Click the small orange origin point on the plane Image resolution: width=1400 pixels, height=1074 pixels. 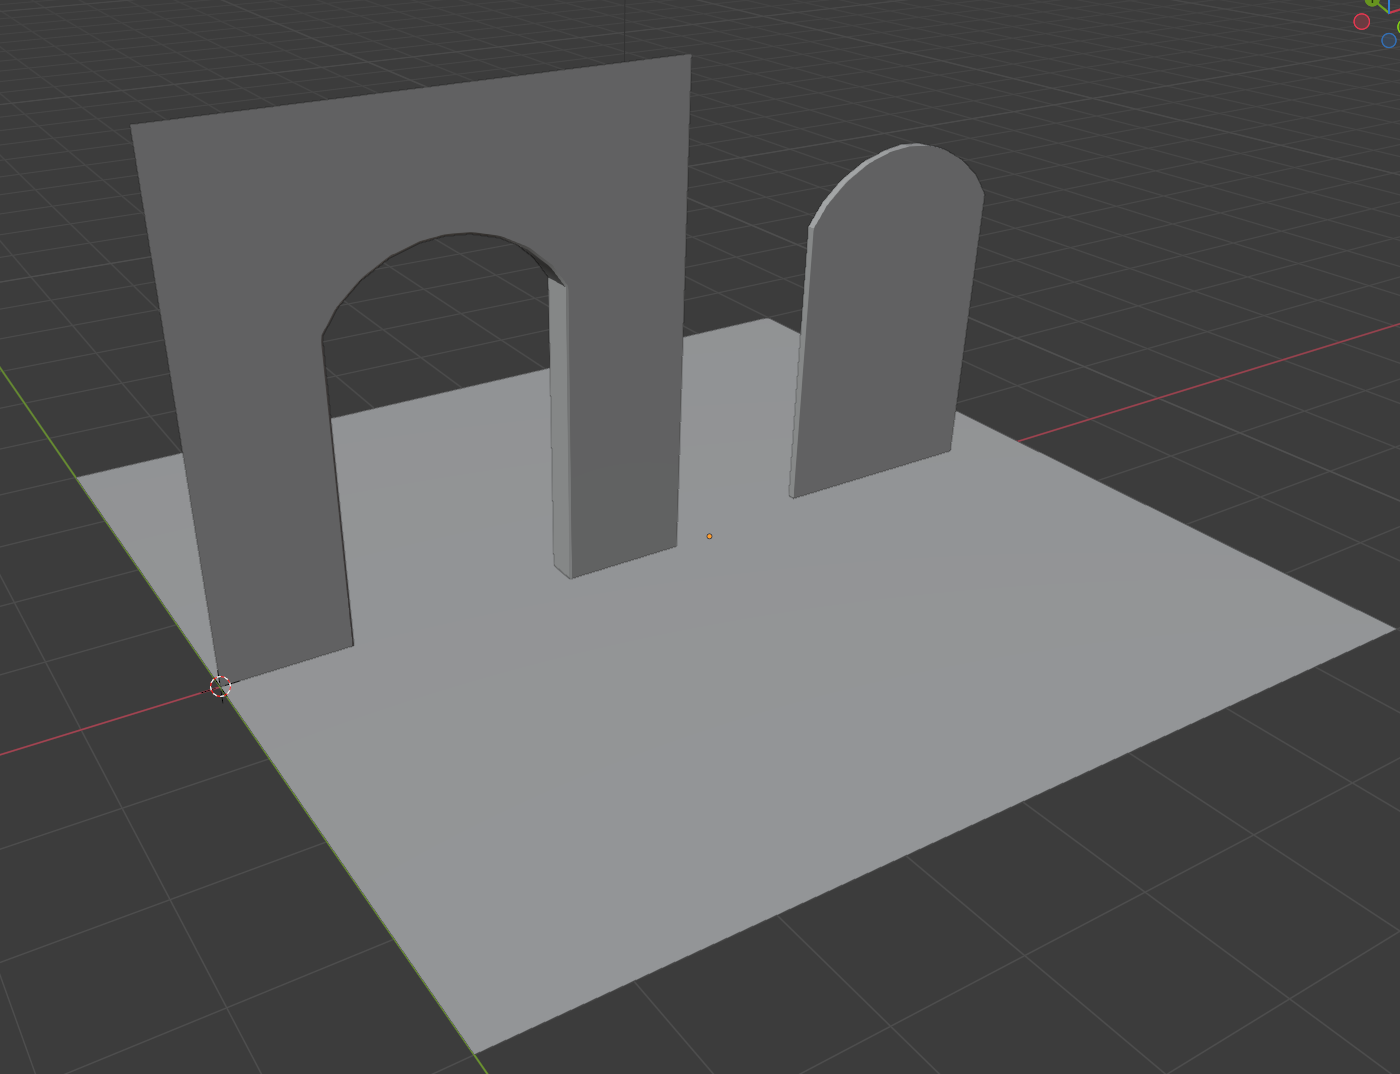tap(710, 536)
